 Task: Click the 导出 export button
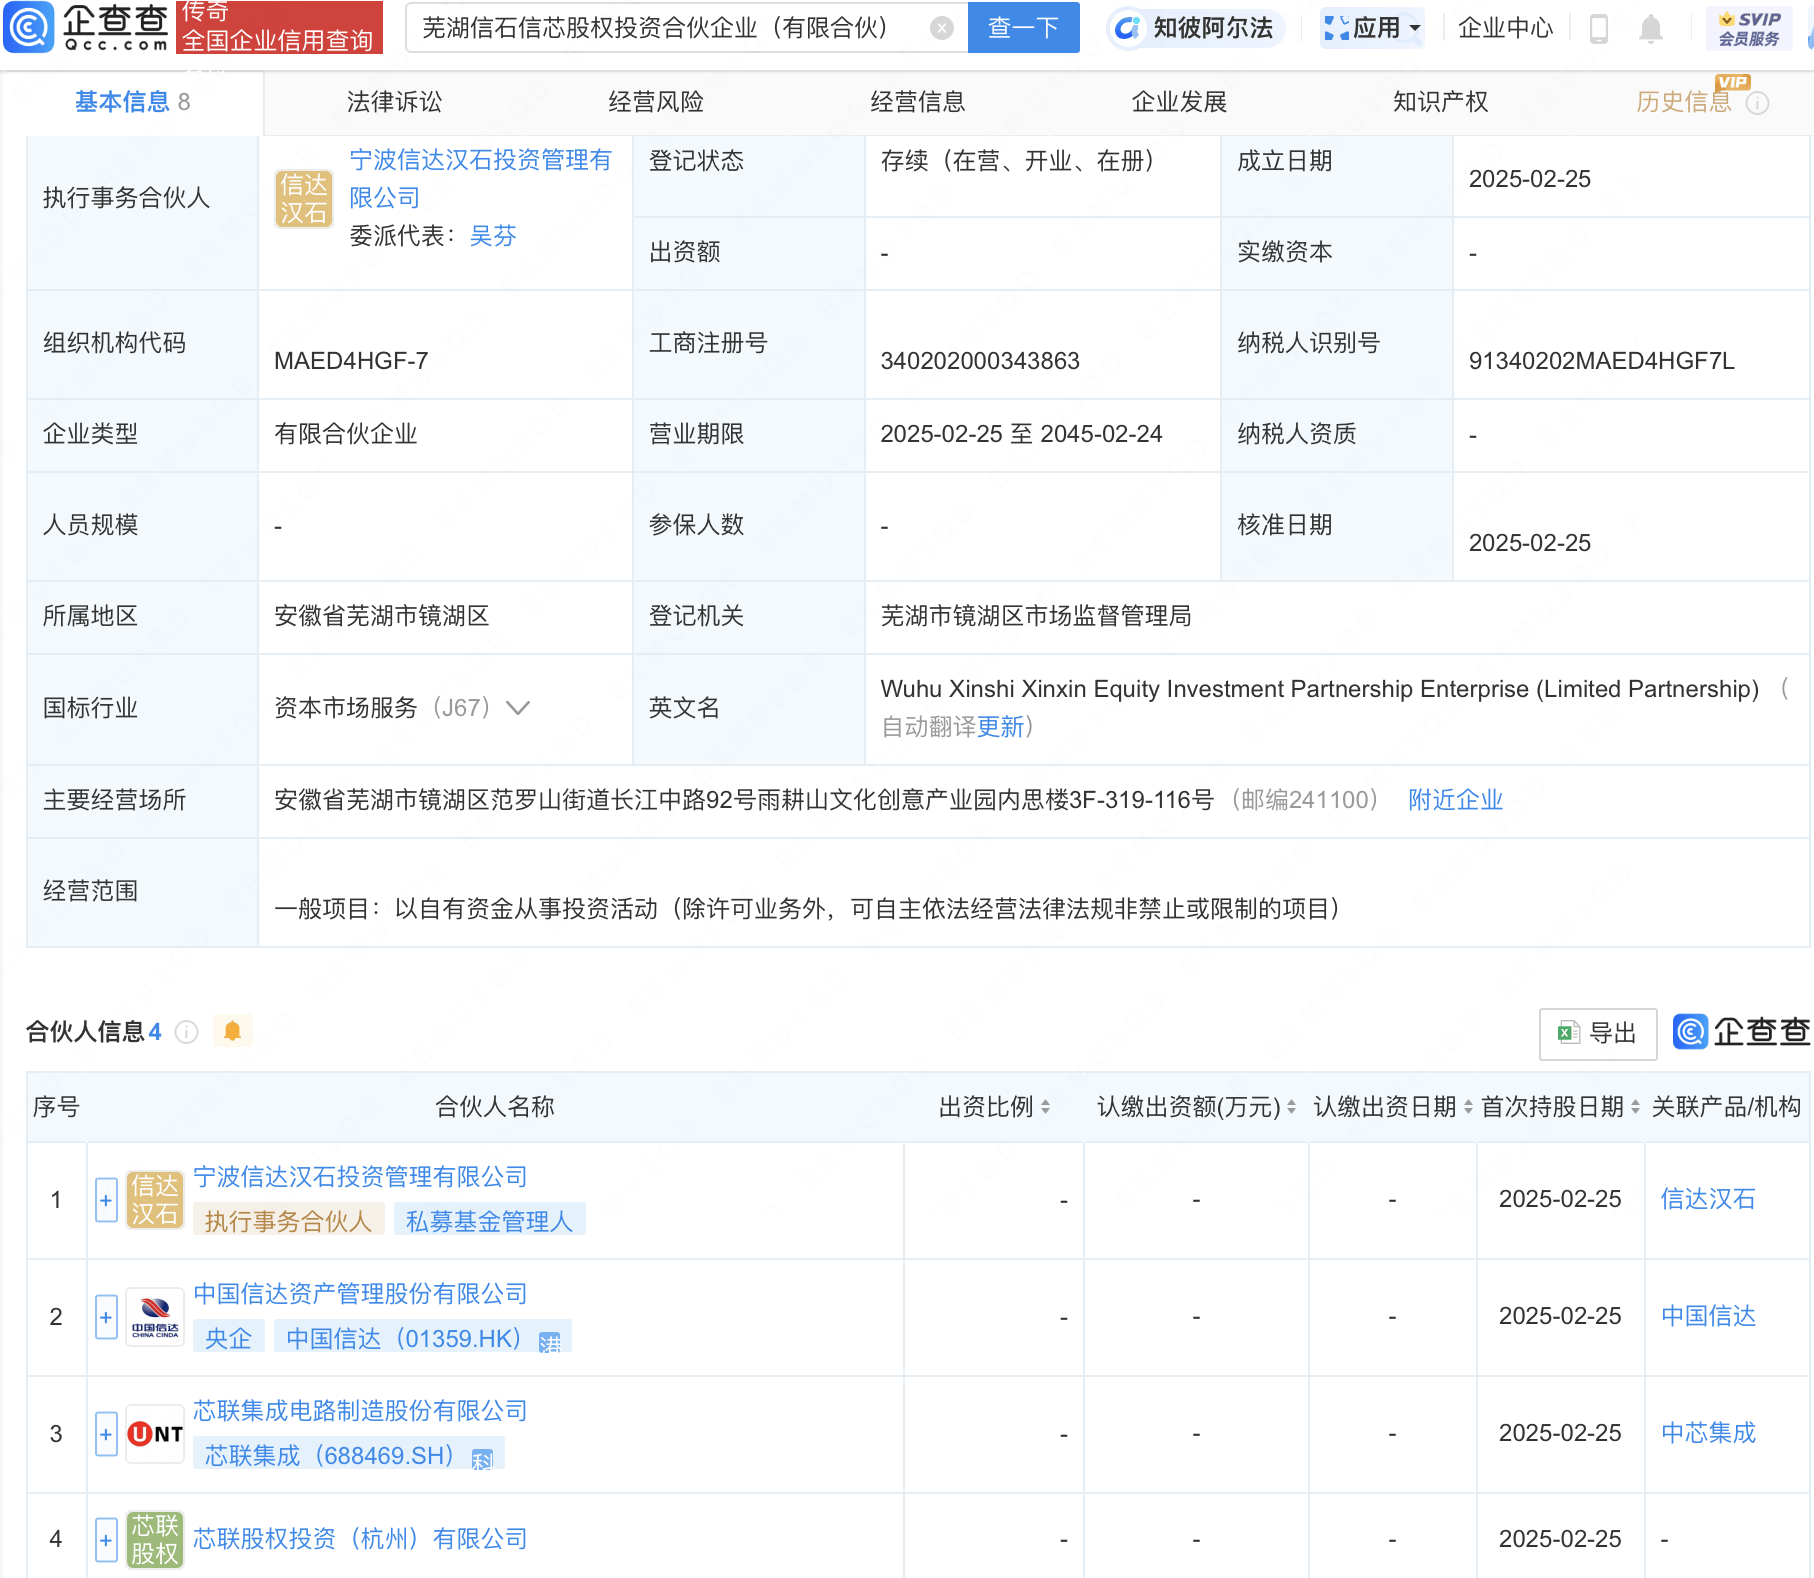[1598, 1033]
